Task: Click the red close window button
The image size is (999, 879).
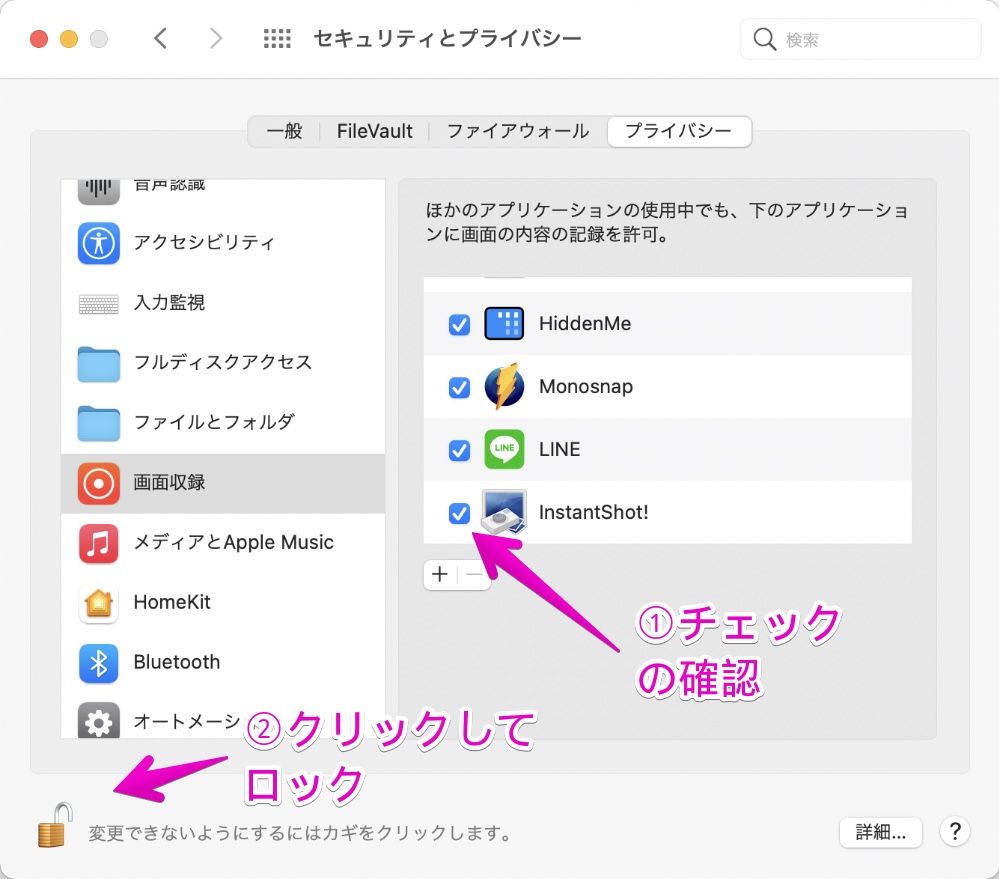Action: pos(39,39)
